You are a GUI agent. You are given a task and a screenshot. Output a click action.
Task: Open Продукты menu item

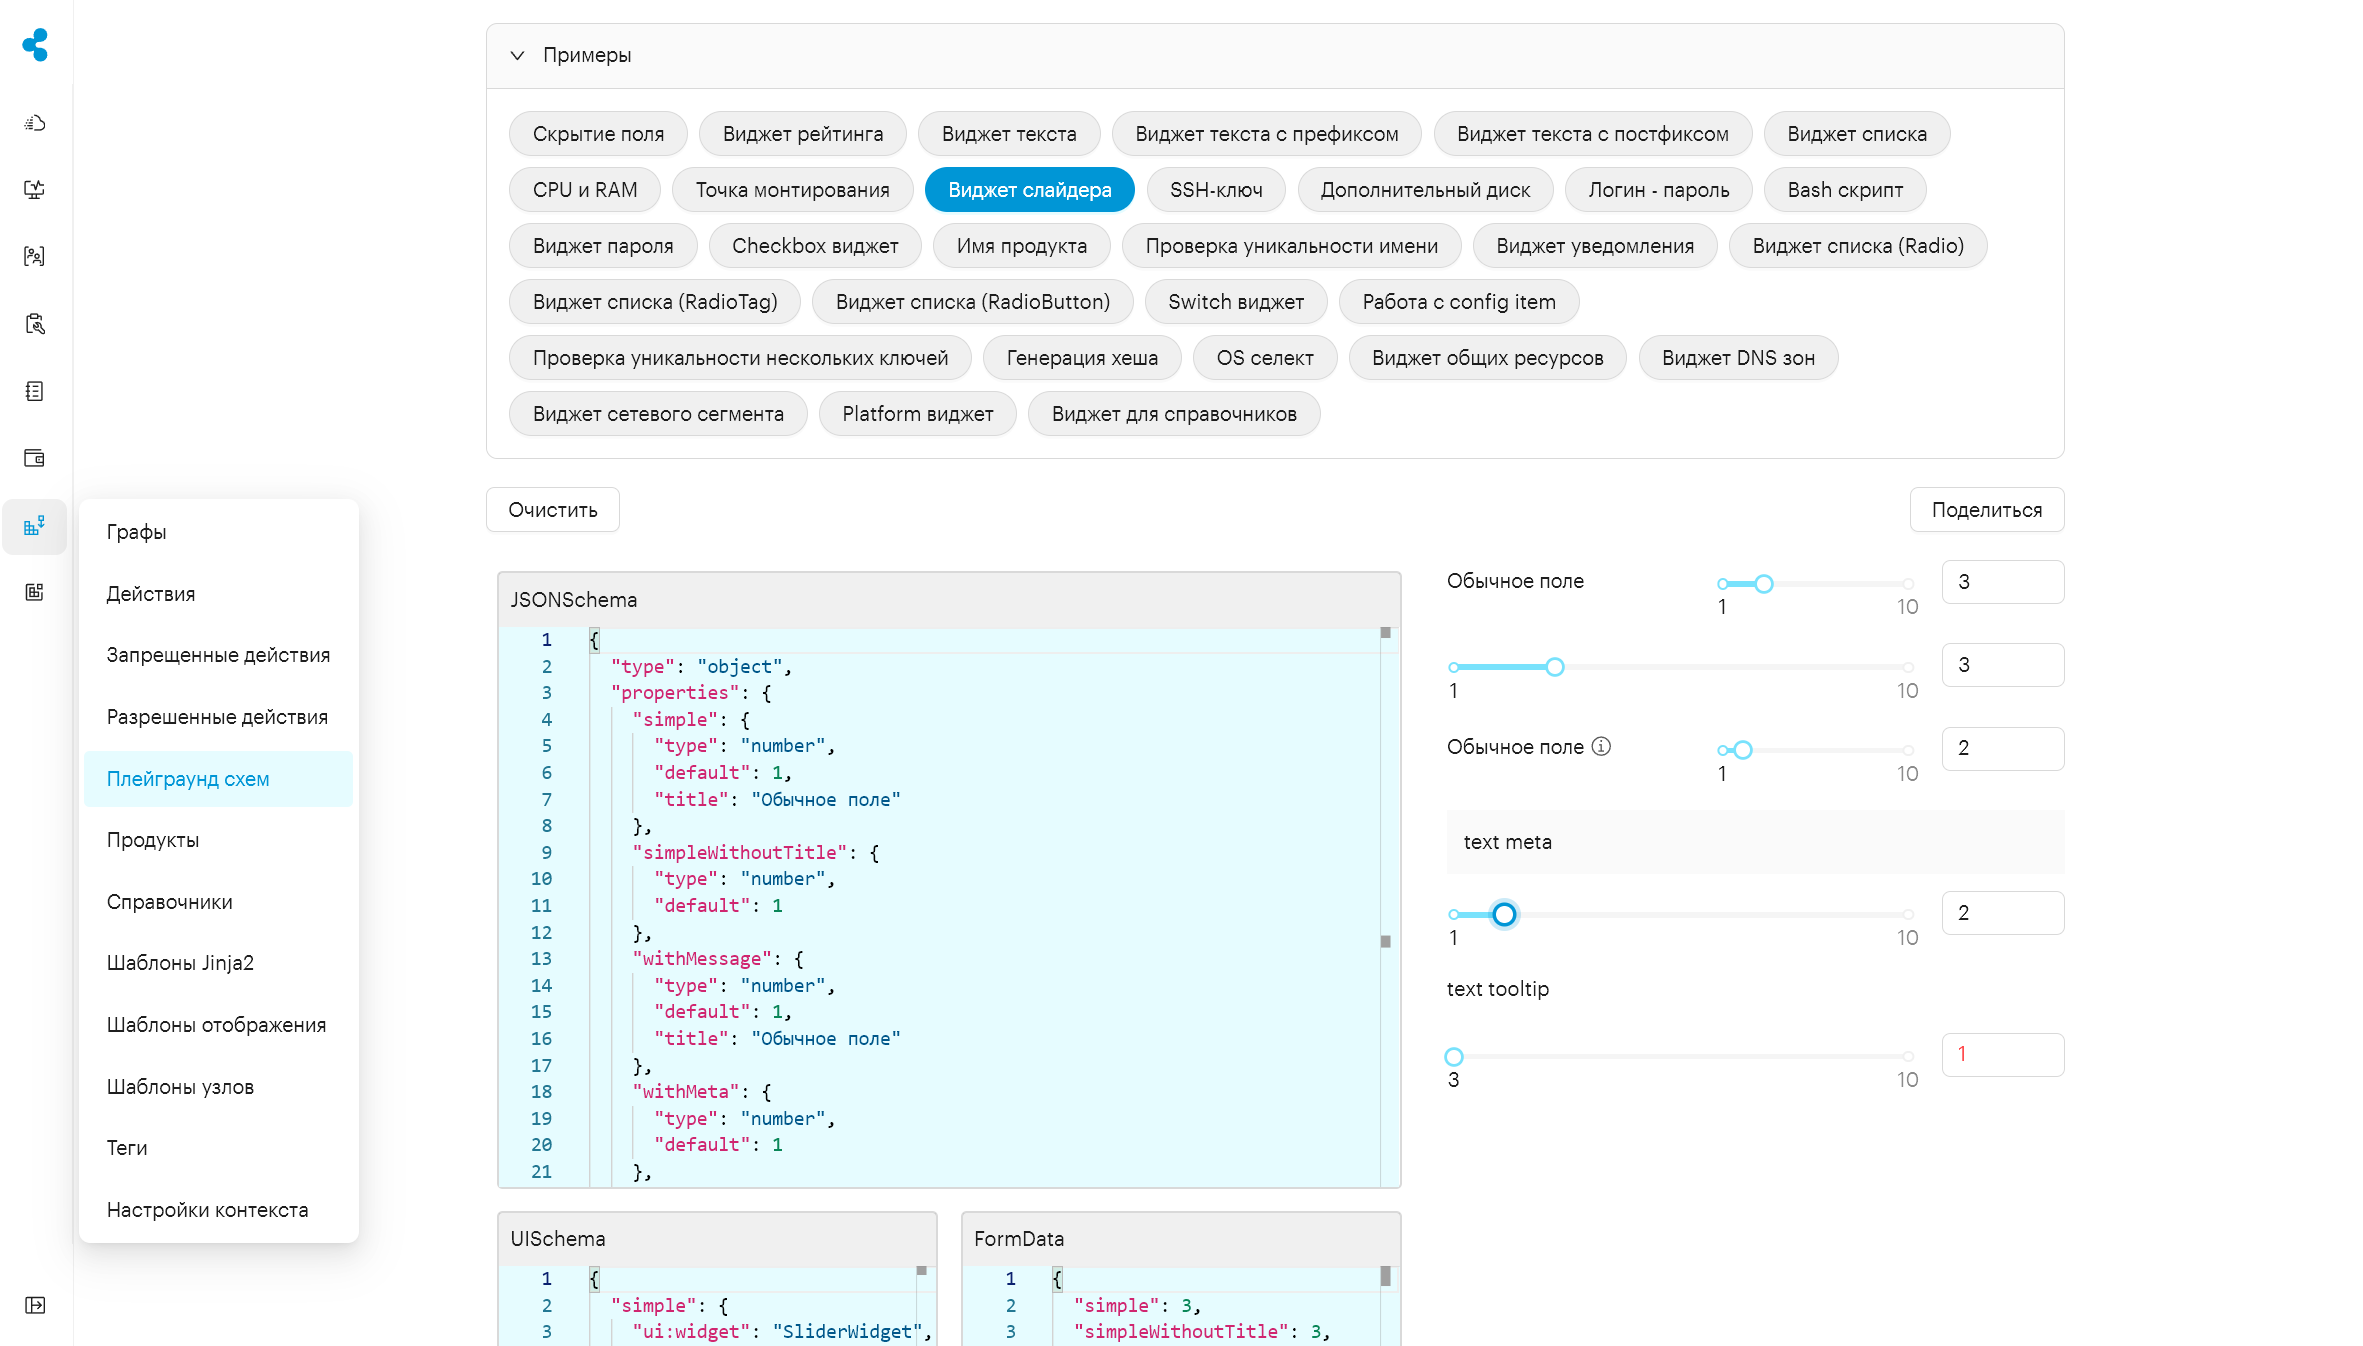point(219,840)
